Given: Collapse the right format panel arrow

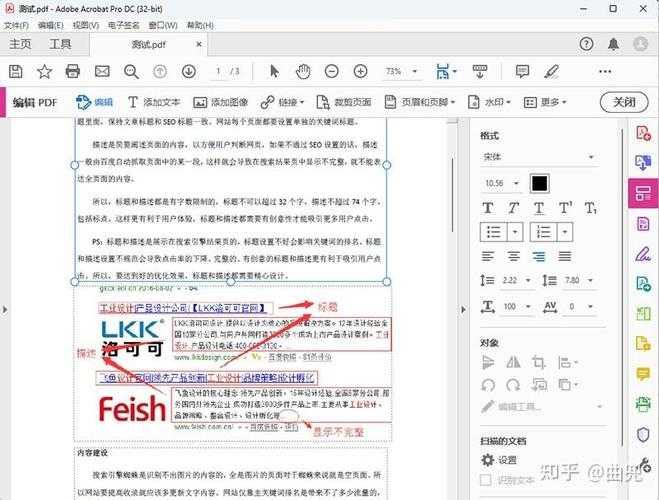Looking at the screenshot, I should point(463,310).
